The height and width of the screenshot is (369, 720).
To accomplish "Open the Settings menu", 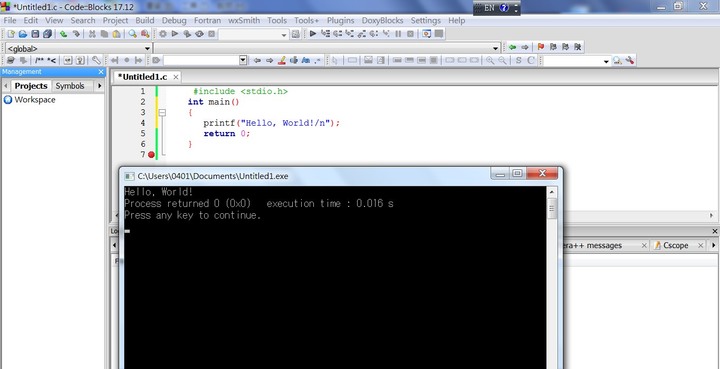I will tap(426, 21).
